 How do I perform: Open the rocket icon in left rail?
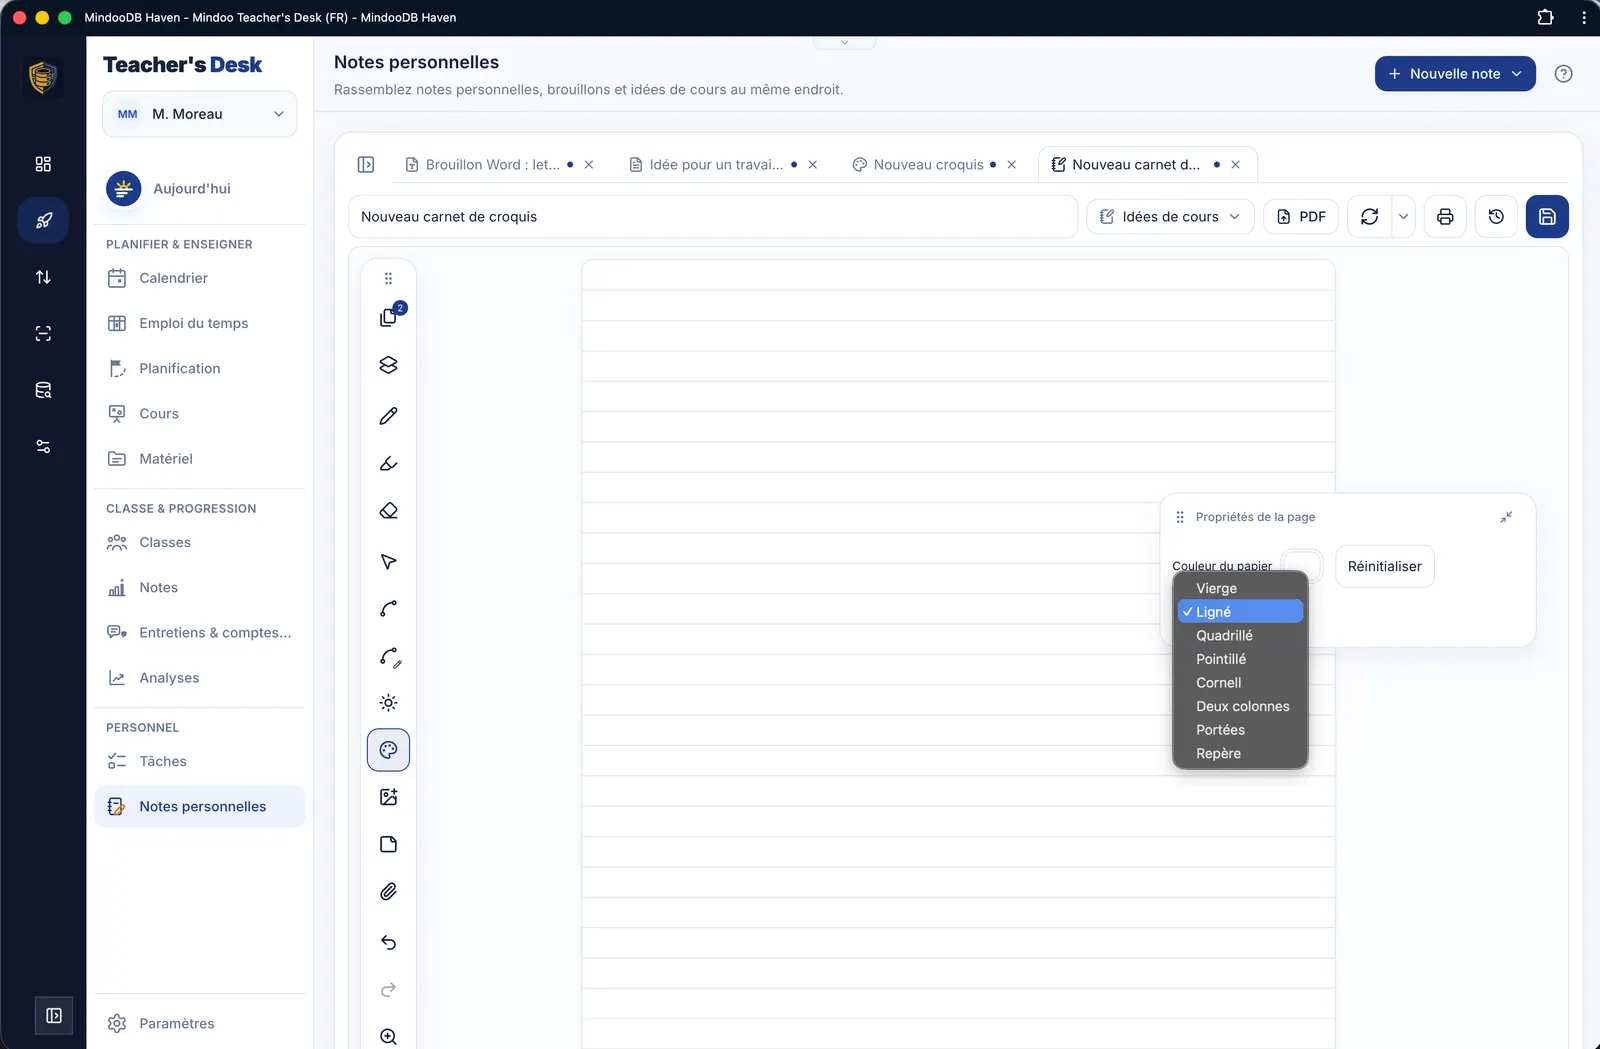click(43, 220)
